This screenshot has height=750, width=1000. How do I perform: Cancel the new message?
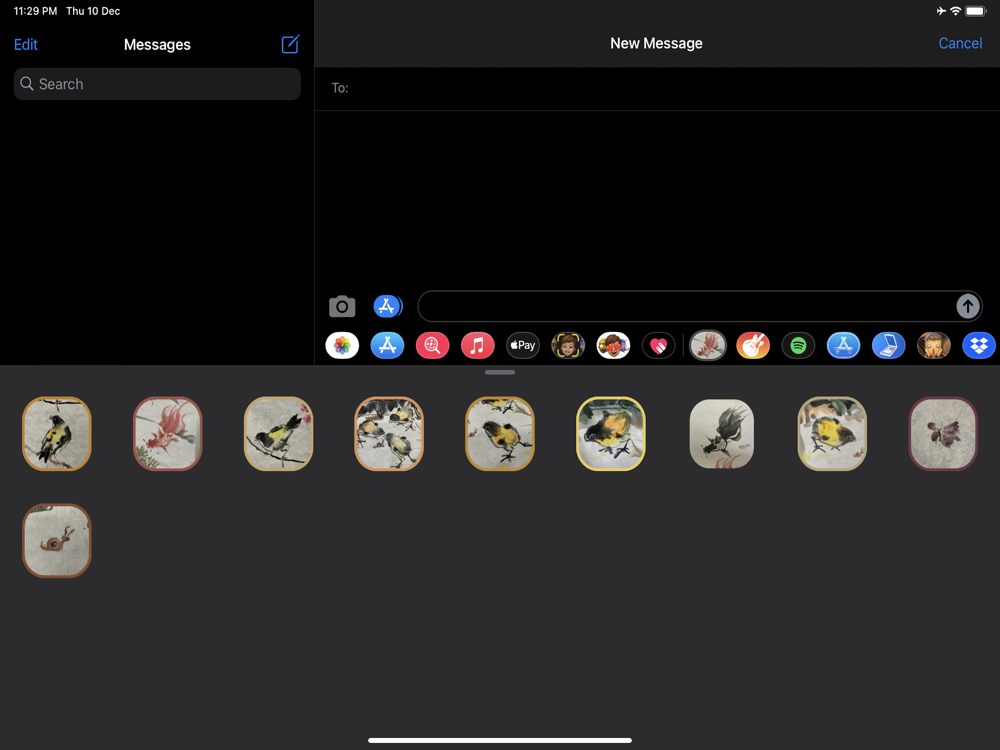(960, 43)
